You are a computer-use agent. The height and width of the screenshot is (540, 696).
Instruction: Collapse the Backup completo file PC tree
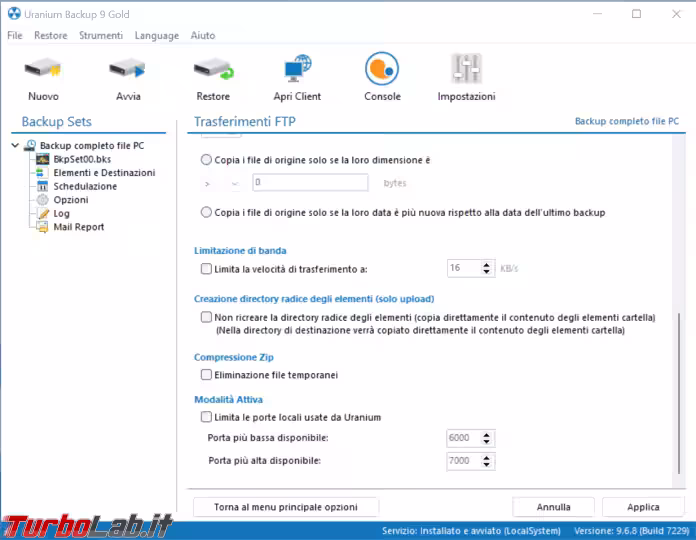pos(15,145)
